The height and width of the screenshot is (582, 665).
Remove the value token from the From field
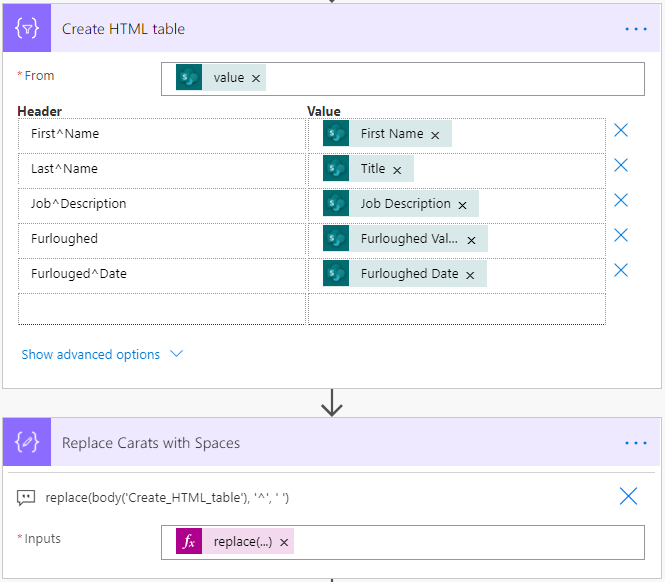click(x=256, y=78)
